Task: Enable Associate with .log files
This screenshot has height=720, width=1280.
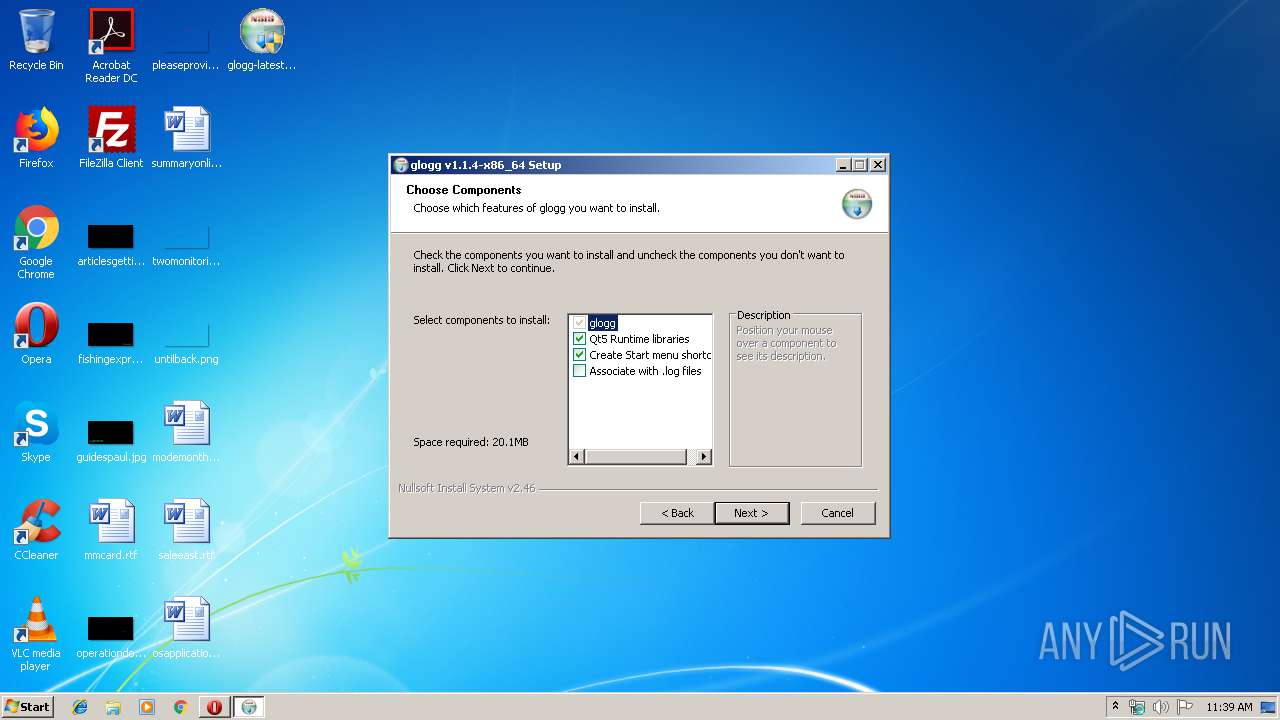Action: (579, 371)
